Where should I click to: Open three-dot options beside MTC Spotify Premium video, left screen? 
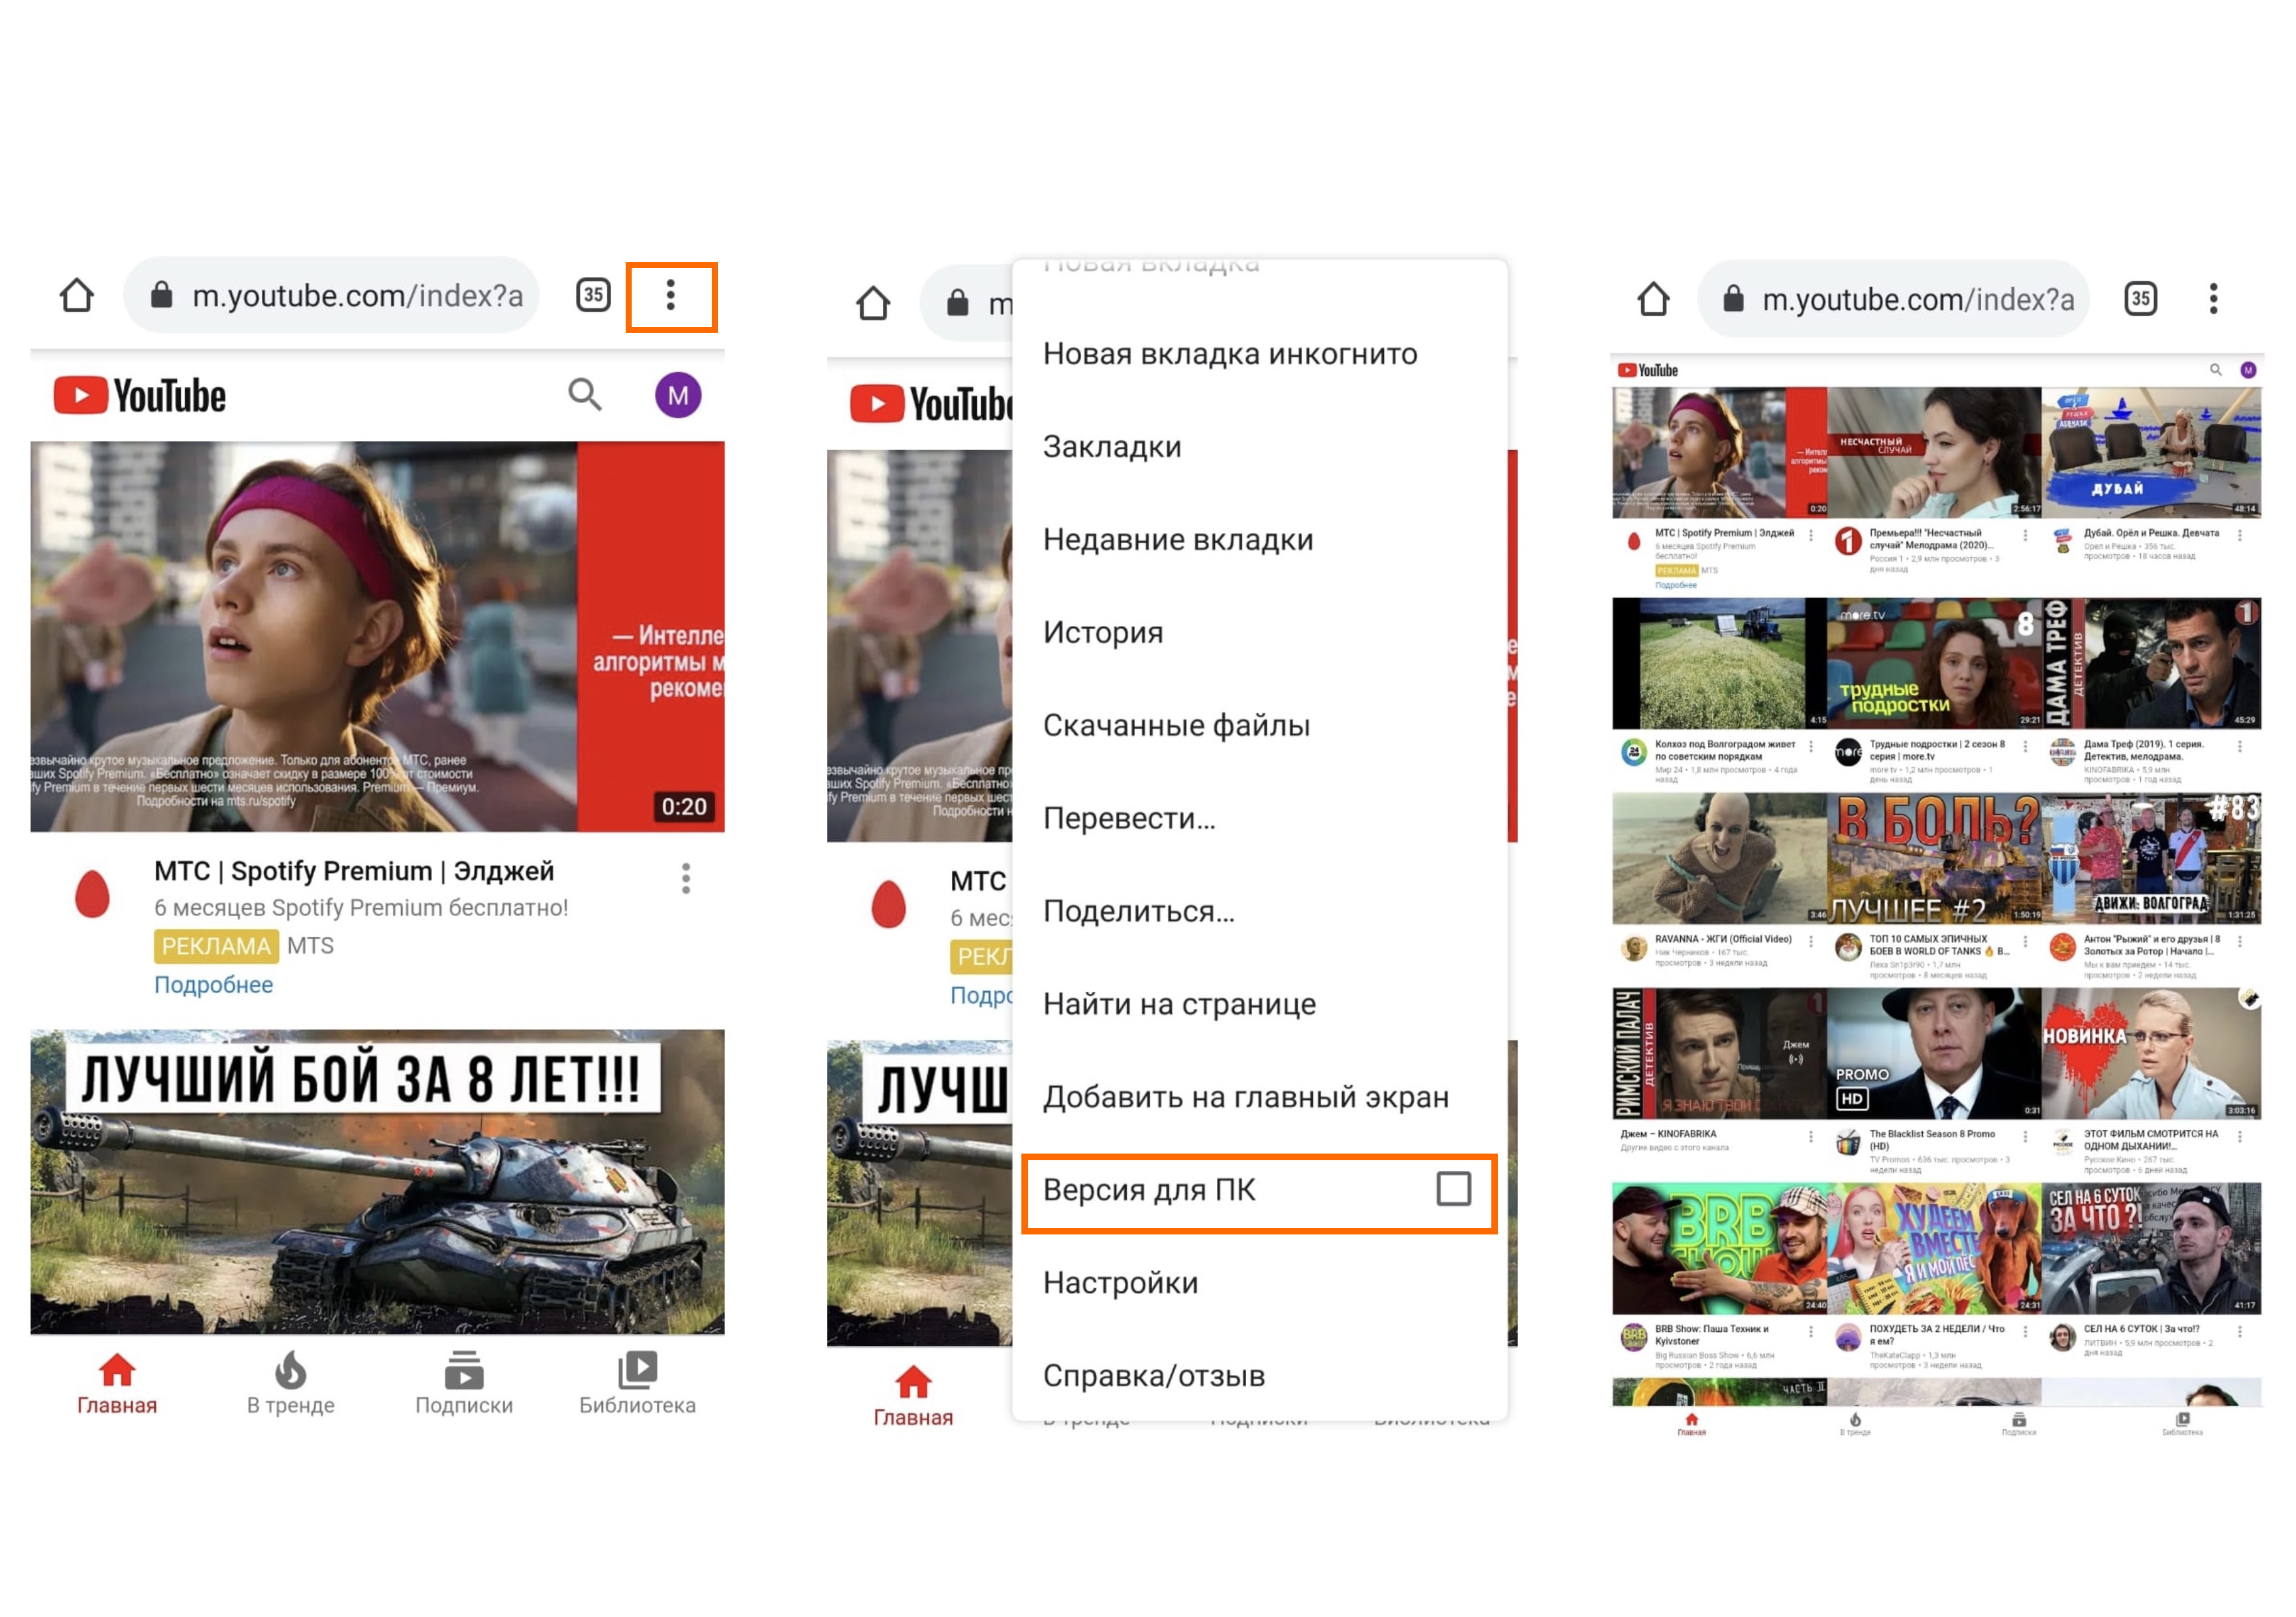[686, 878]
